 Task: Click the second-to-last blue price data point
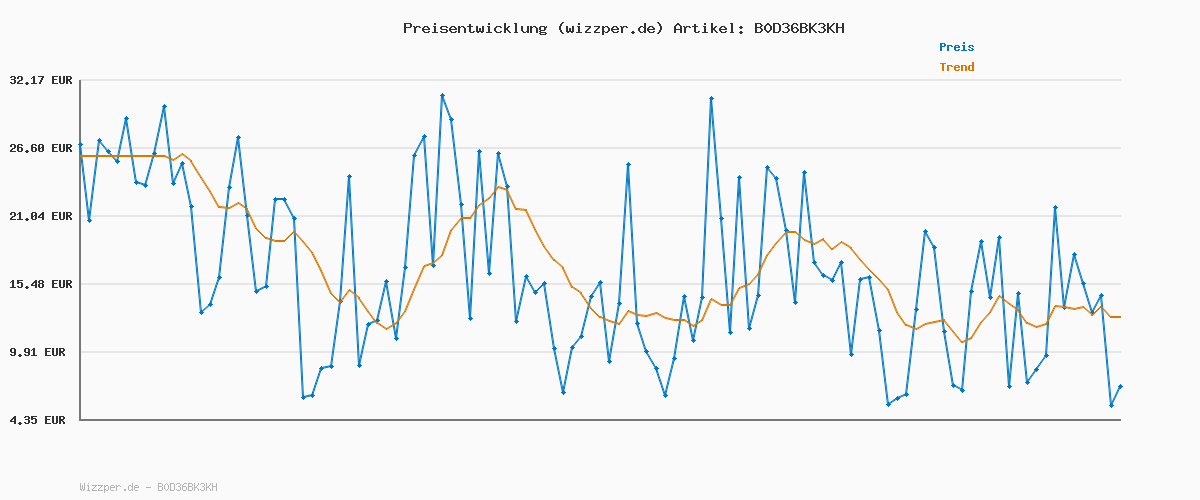pyautogui.click(x=1111, y=405)
